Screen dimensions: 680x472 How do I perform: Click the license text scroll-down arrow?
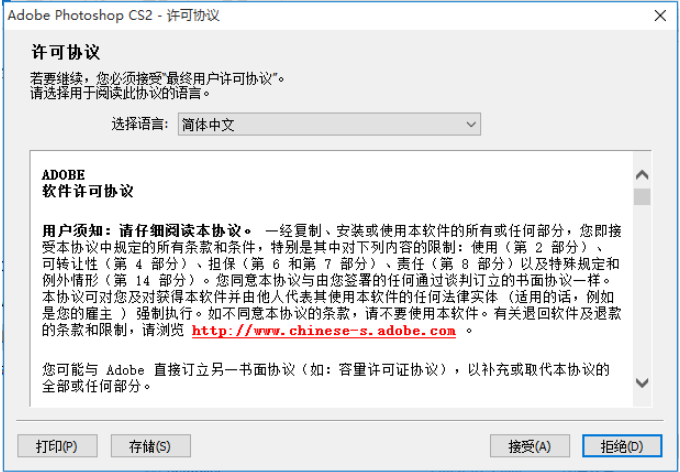click(x=642, y=383)
